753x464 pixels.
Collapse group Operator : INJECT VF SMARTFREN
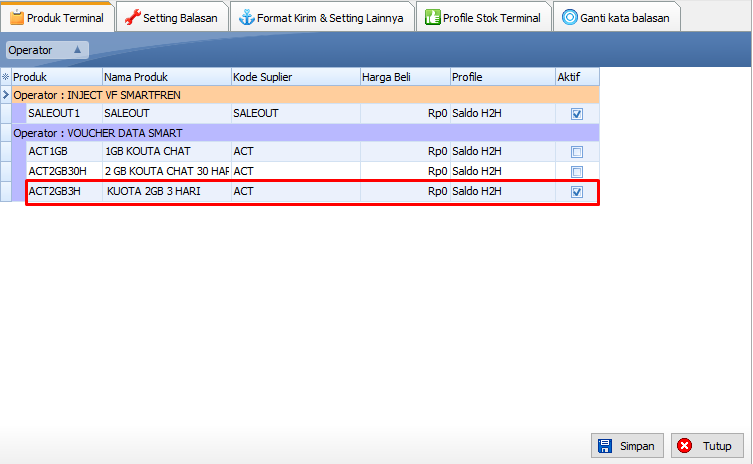pos(305,95)
